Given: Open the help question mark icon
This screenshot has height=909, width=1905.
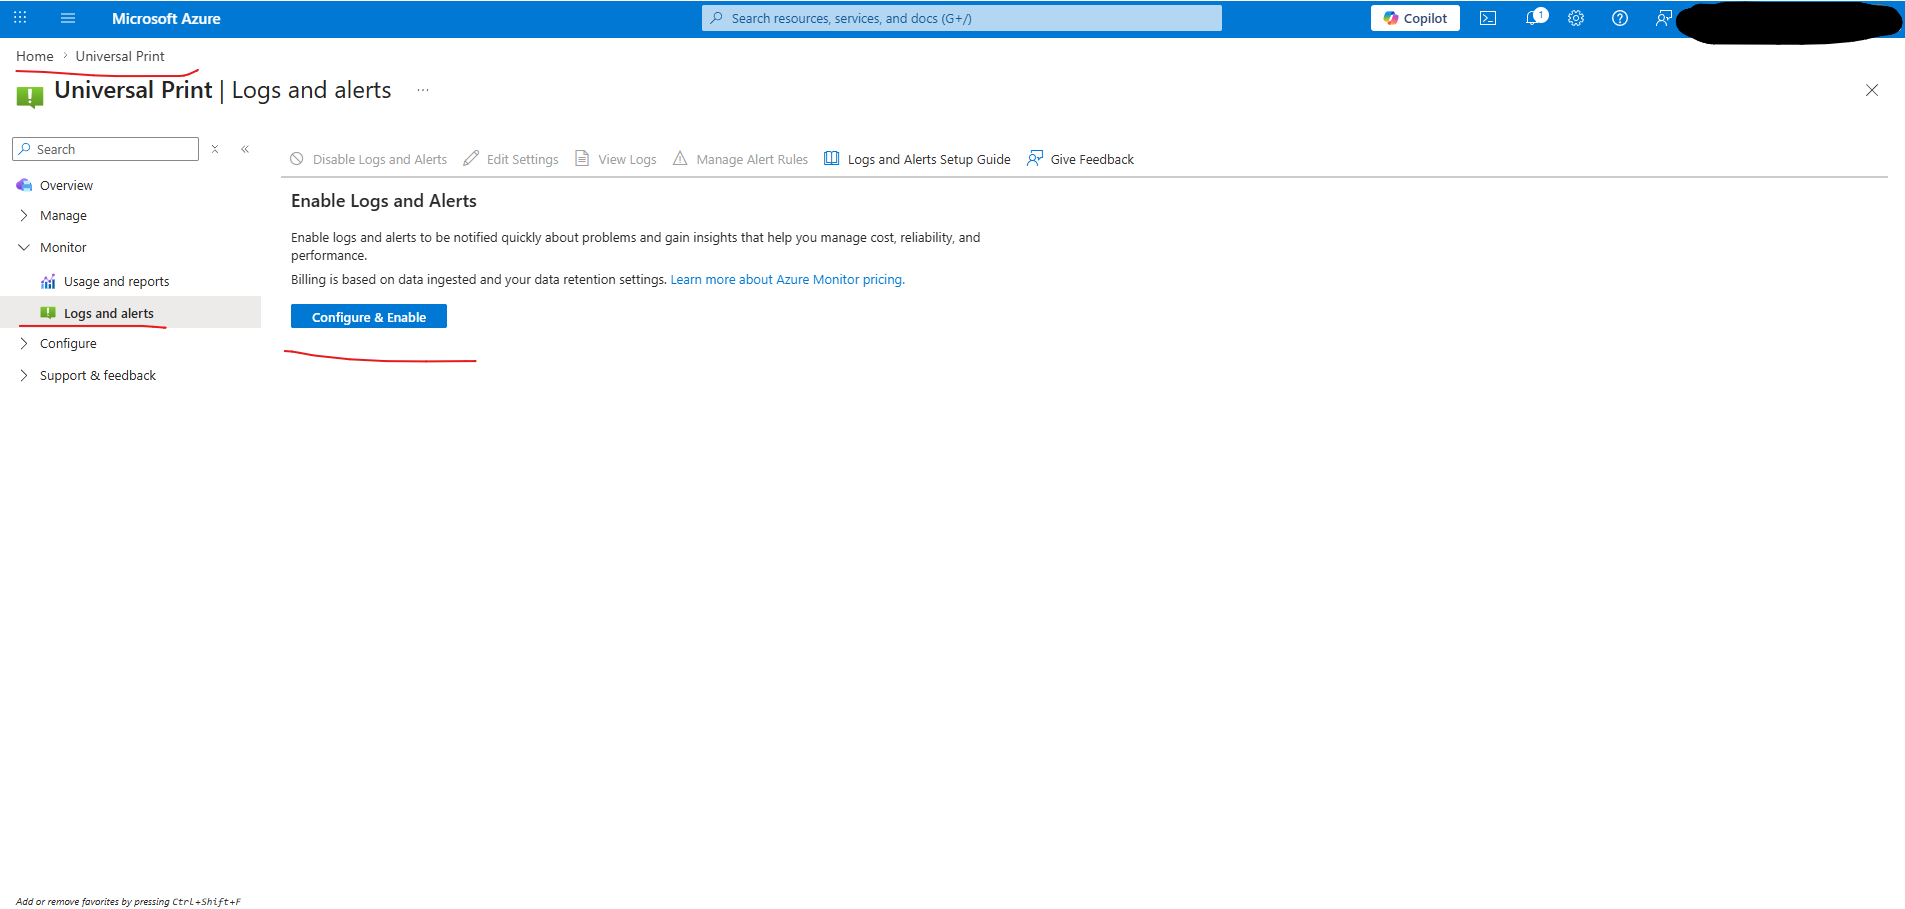Looking at the screenshot, I should [x=1620, y=18].
